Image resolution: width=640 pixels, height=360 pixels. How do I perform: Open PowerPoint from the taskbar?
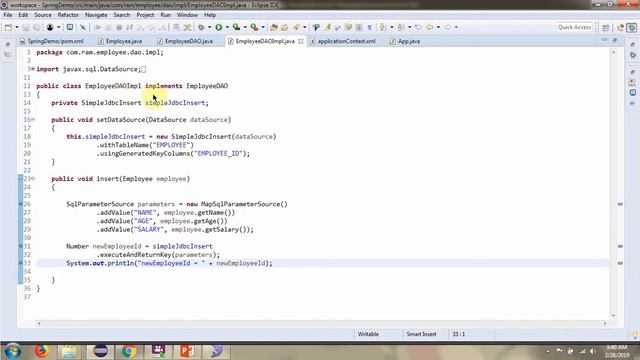click(x=187, y=351)
